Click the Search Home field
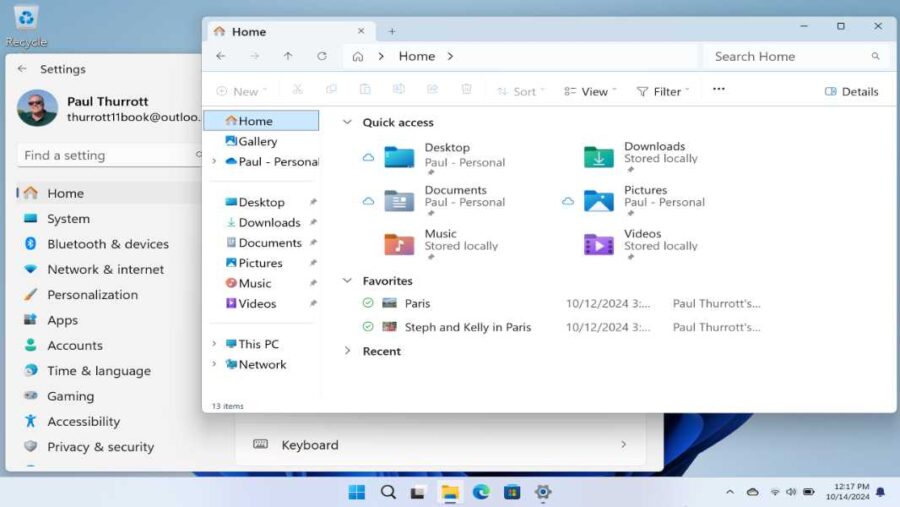Image resolution: width=900 pixels, height=507 pixels. pyautogui.click(x=790, y=57)
